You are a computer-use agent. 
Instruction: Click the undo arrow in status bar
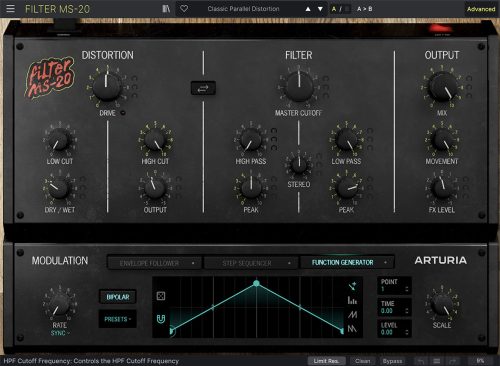click(x=421, y=361)
